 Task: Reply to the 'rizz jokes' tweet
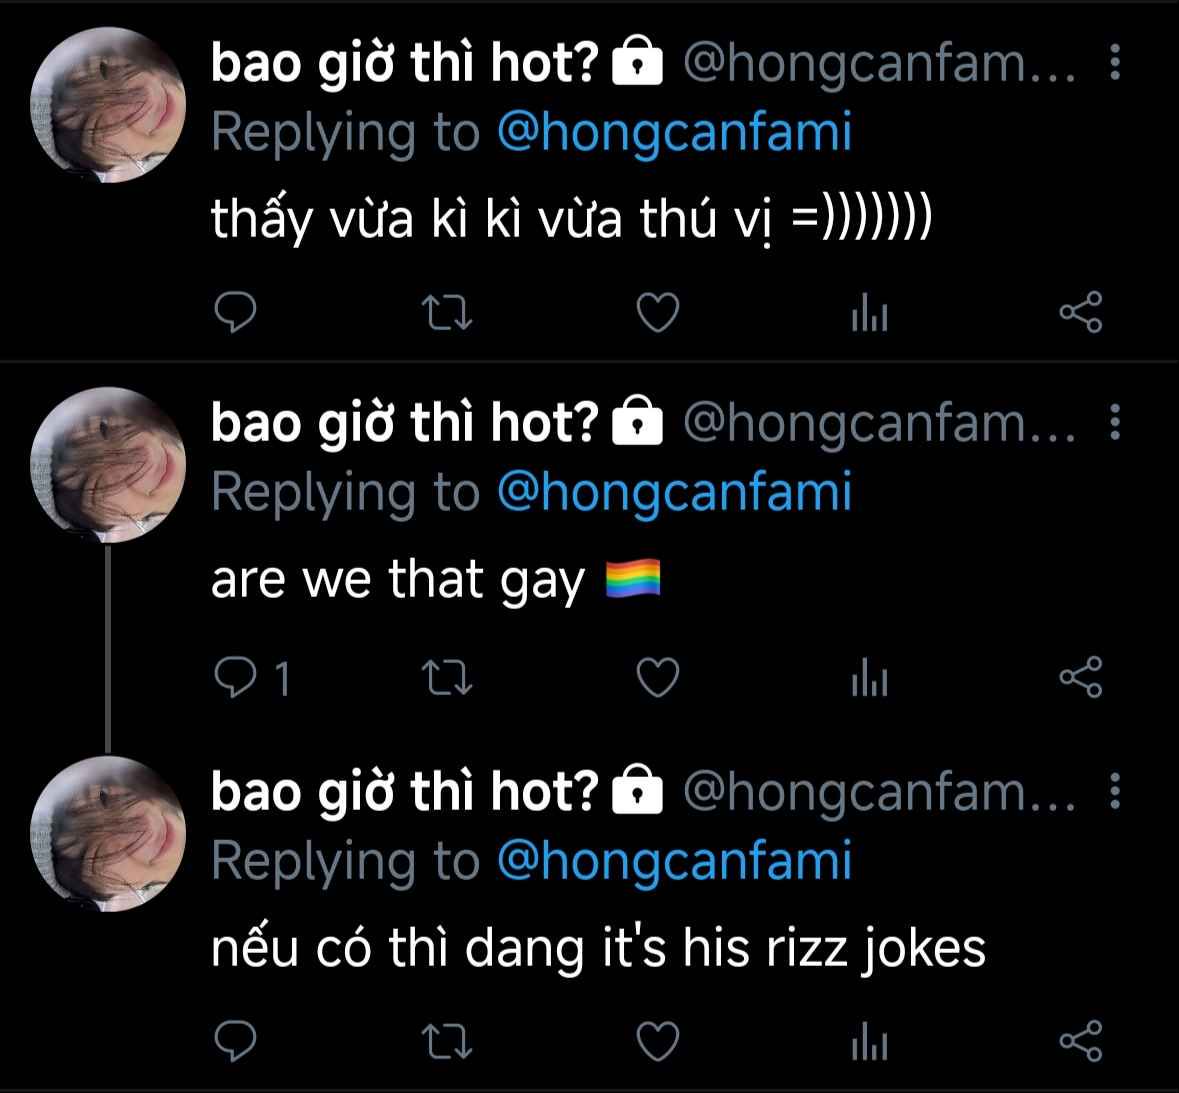[236, 1041]
